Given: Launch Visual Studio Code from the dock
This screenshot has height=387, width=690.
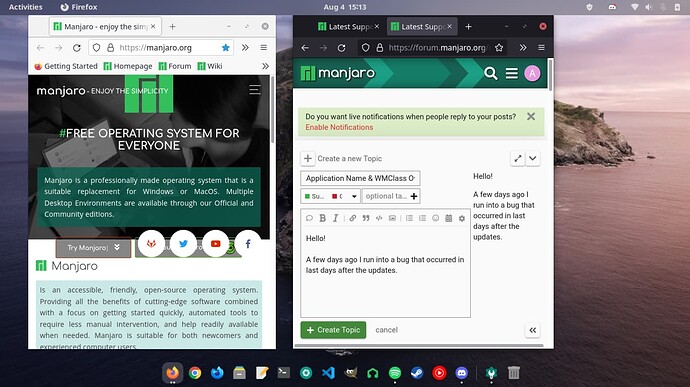Looking at the screenshot, I should [328, 373].
